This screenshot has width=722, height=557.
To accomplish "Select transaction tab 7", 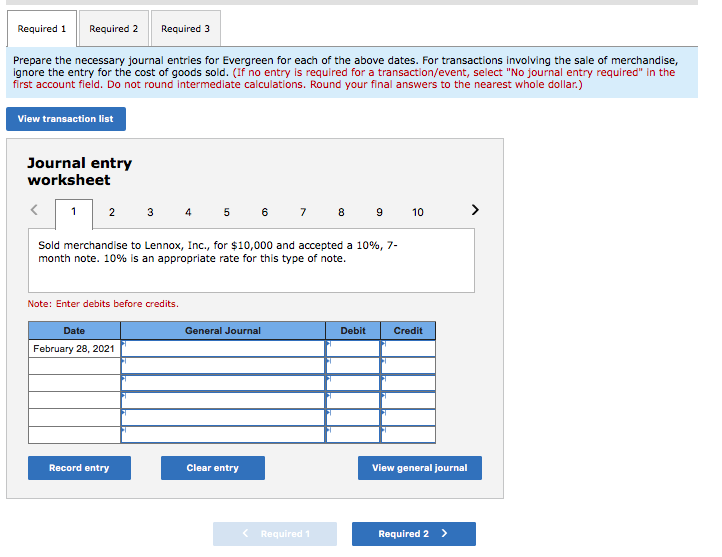I will (x=303, y=212).
